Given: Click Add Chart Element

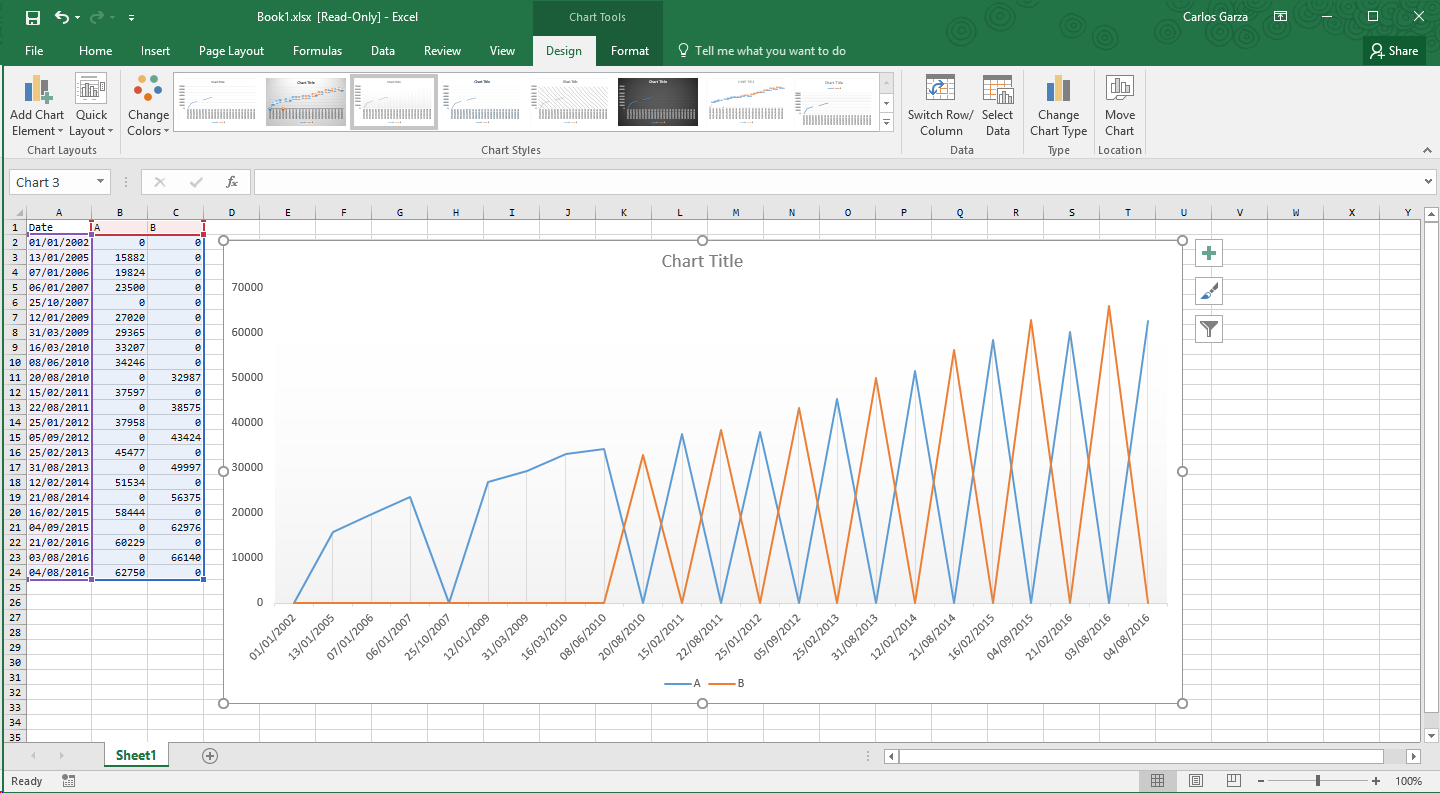Looking at the screenshot, I should (36, 104).
